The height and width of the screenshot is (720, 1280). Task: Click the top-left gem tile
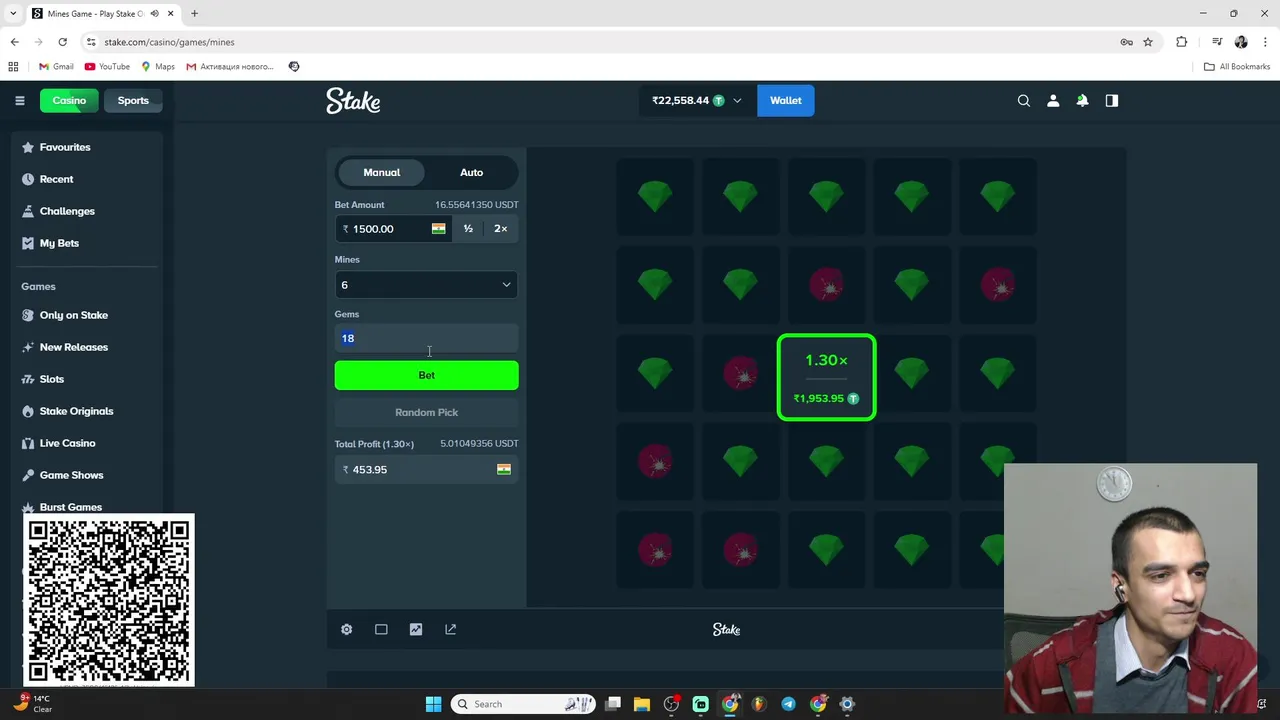655,197
